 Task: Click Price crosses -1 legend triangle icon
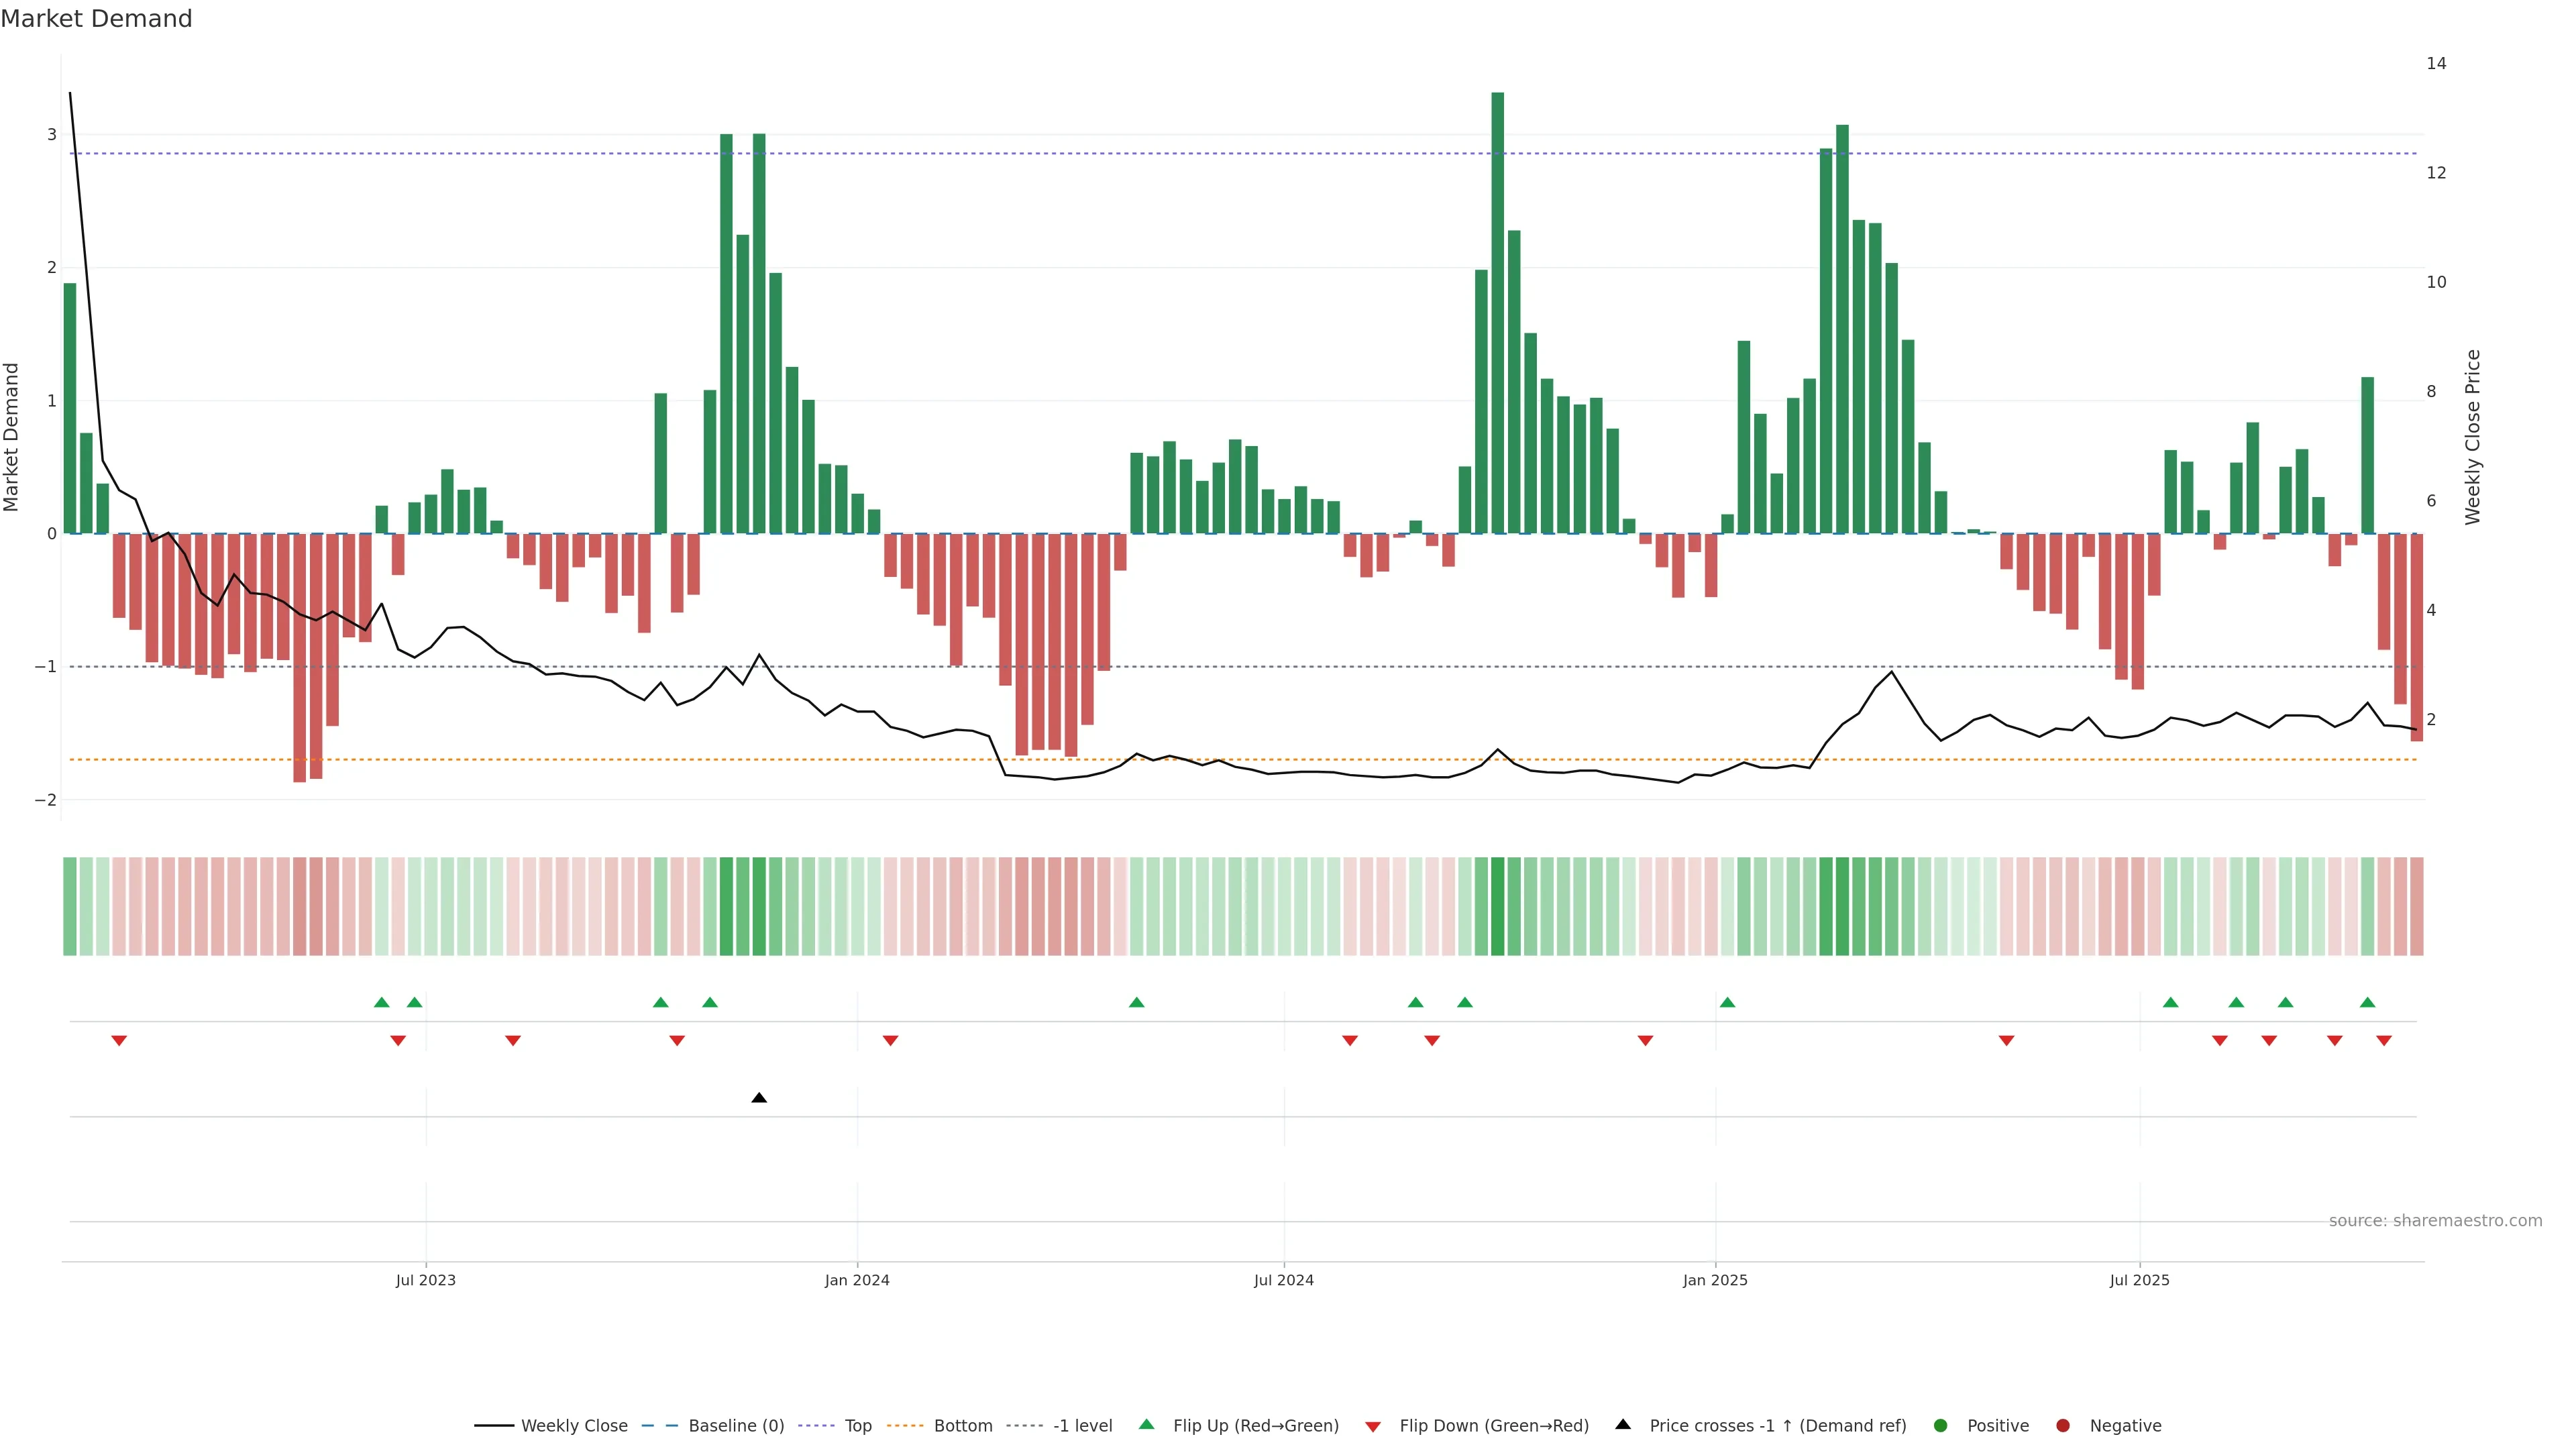click(1623, 1424)
